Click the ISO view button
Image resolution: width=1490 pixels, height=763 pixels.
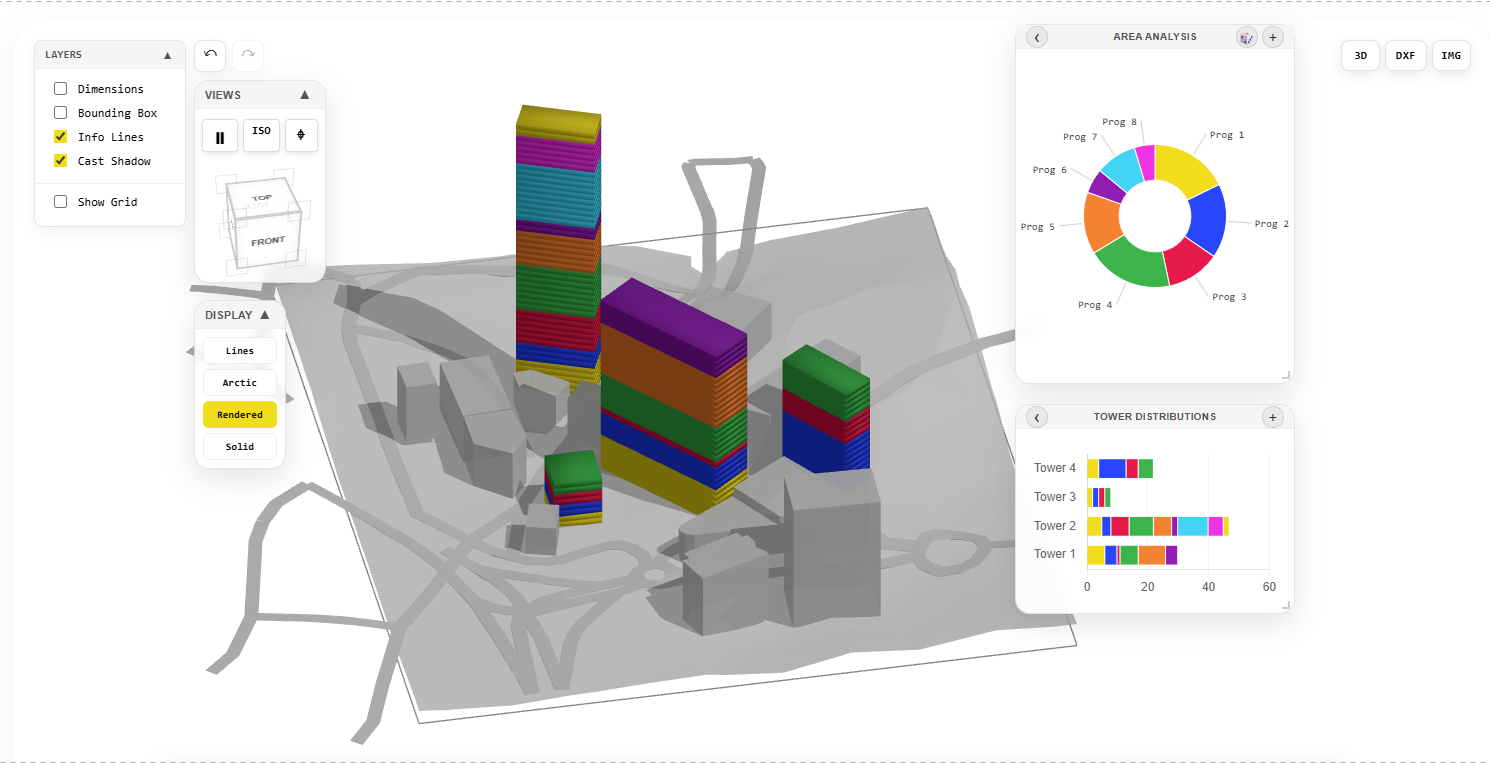click(x=261, y=135)
